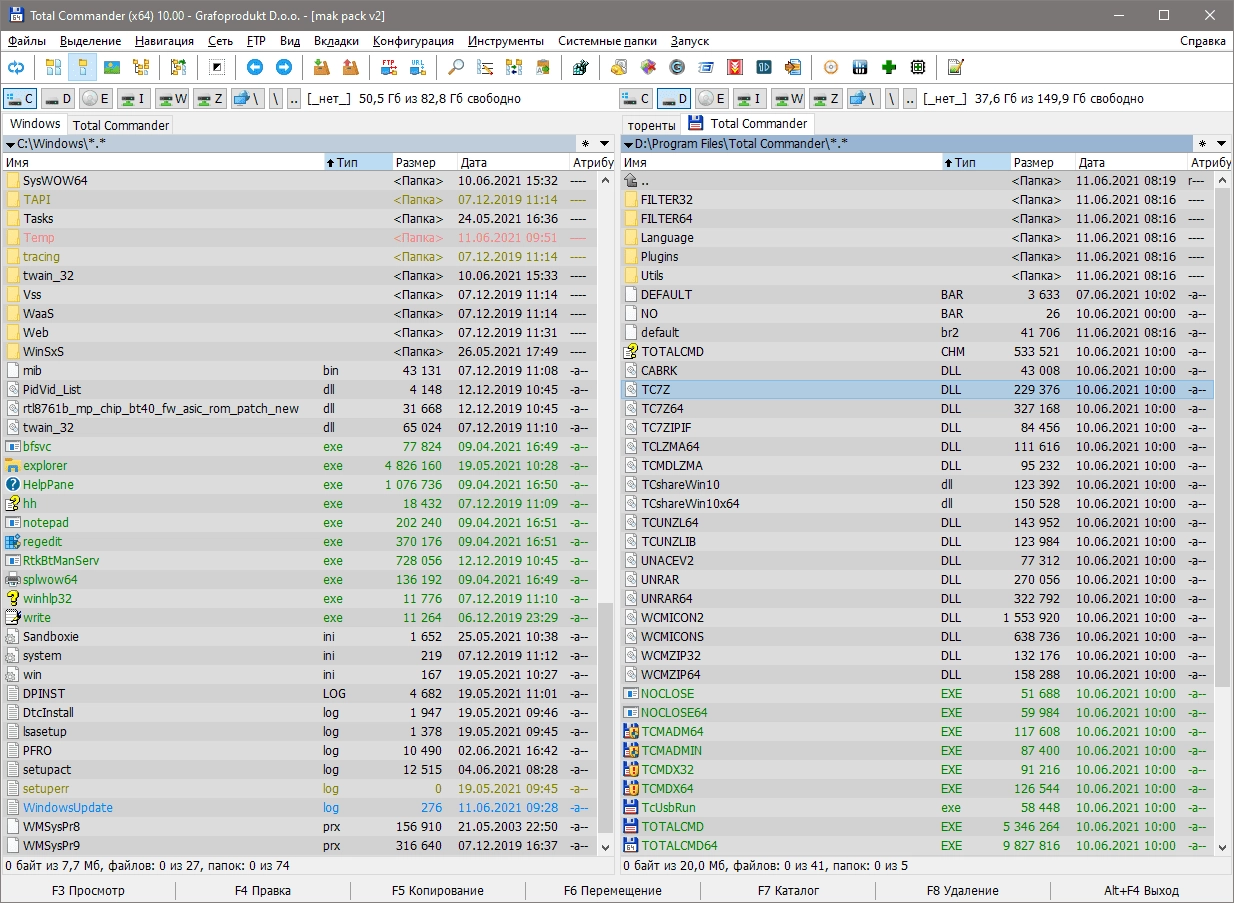1234x903 pixels.
Task: Select explorer exe in left panel
Action: click(301, 465)
